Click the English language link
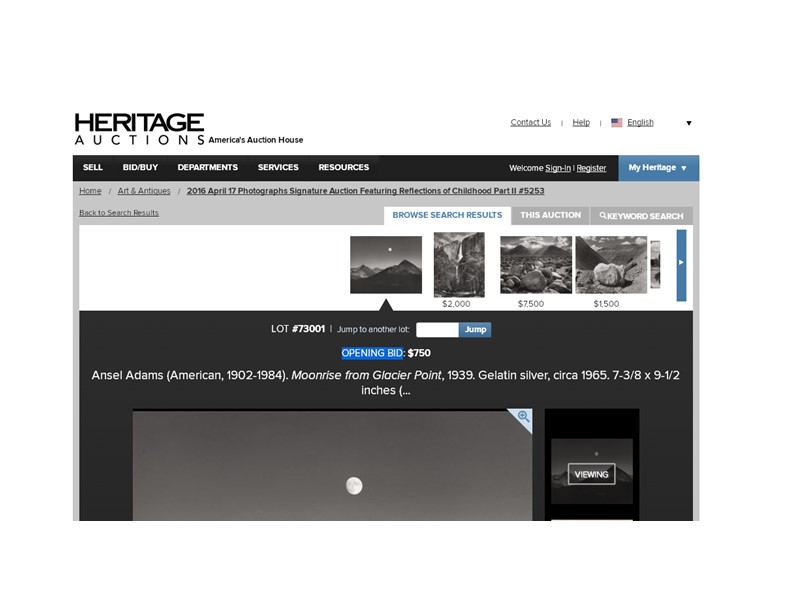The height and width of the screenshot is (600, 800). click(x=640, y=122)
